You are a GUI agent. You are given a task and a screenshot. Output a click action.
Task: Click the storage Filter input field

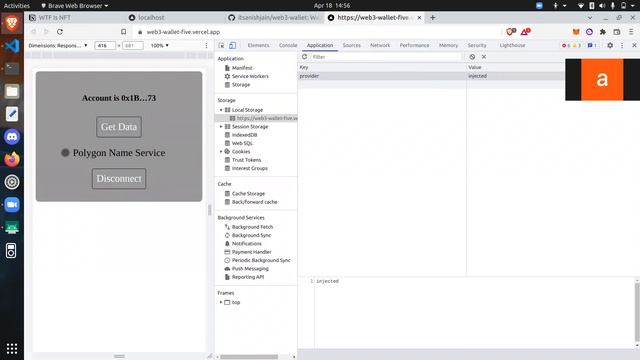(386, 57)
